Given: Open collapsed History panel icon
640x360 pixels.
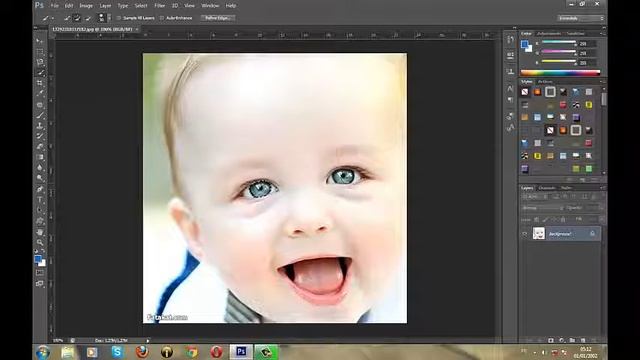Looking at the screenshot, I should click(x=510, y=40).
